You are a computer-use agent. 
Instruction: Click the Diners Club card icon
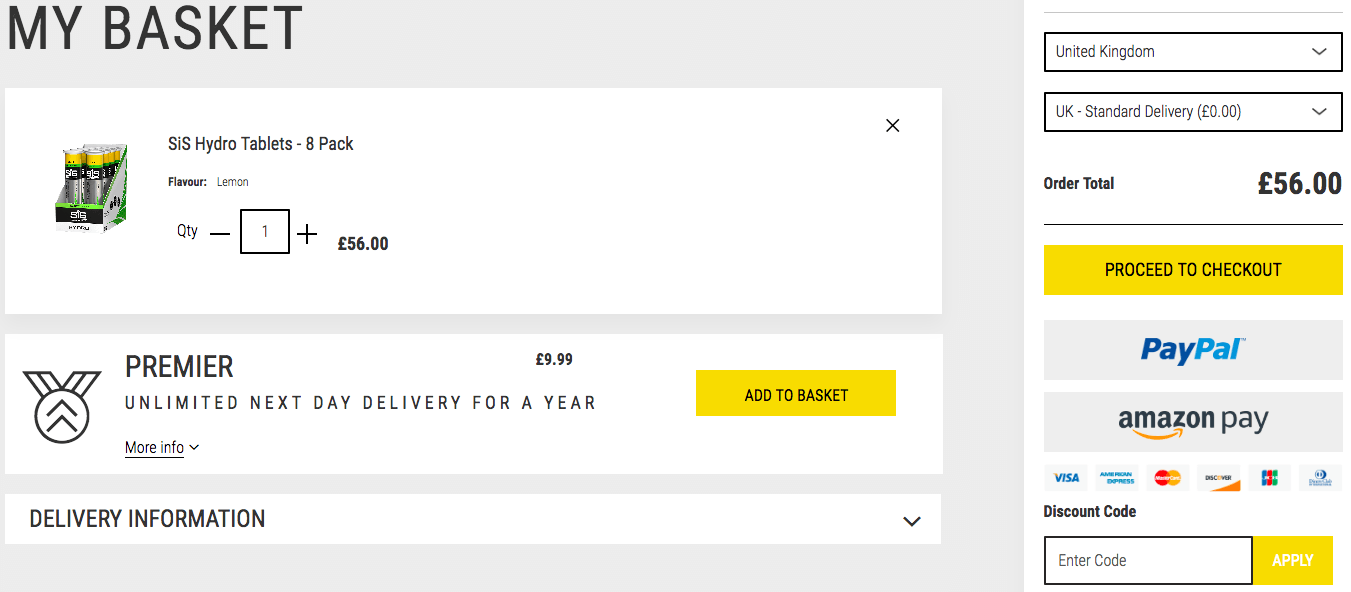pyautogui.click(x=1321, y=478)
